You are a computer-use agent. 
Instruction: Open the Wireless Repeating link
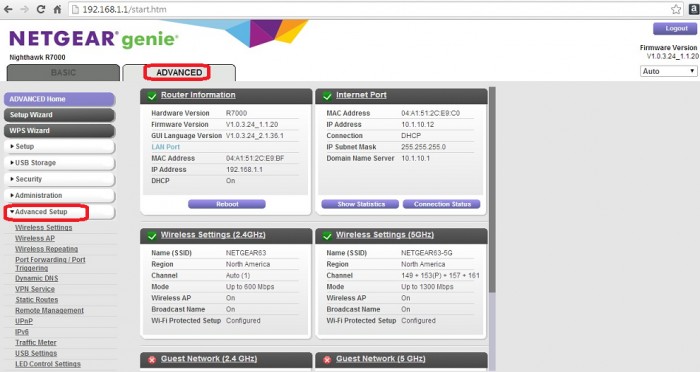46,249
